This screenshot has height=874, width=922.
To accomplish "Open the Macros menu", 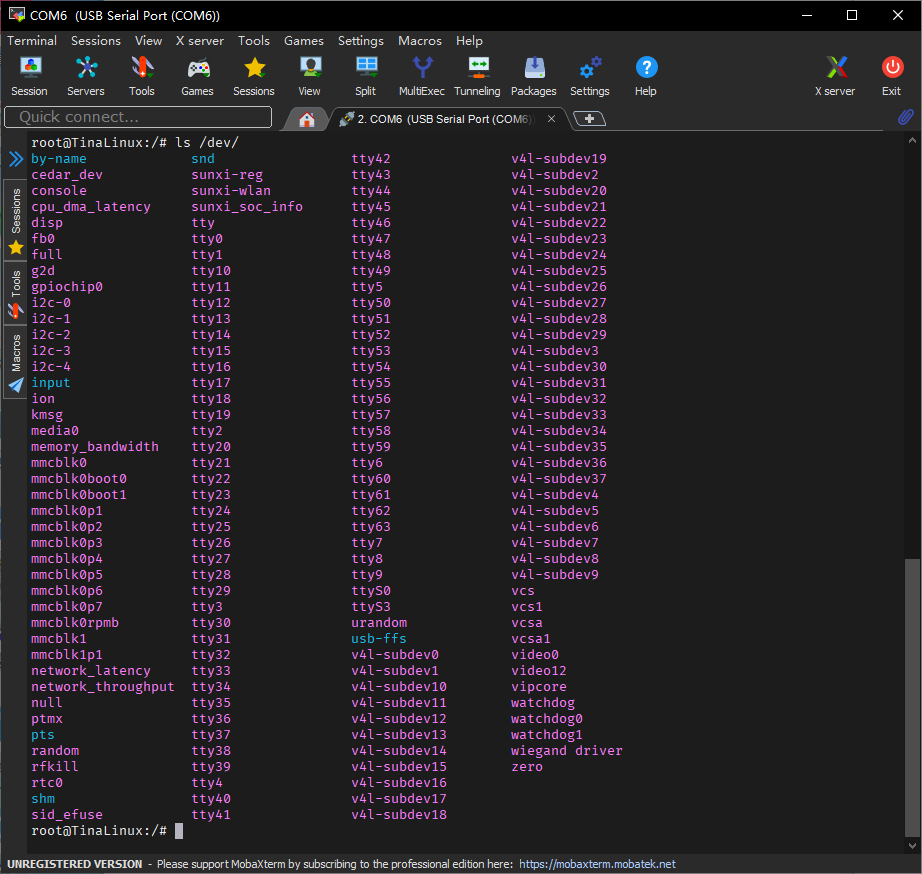I will (420, 41).
